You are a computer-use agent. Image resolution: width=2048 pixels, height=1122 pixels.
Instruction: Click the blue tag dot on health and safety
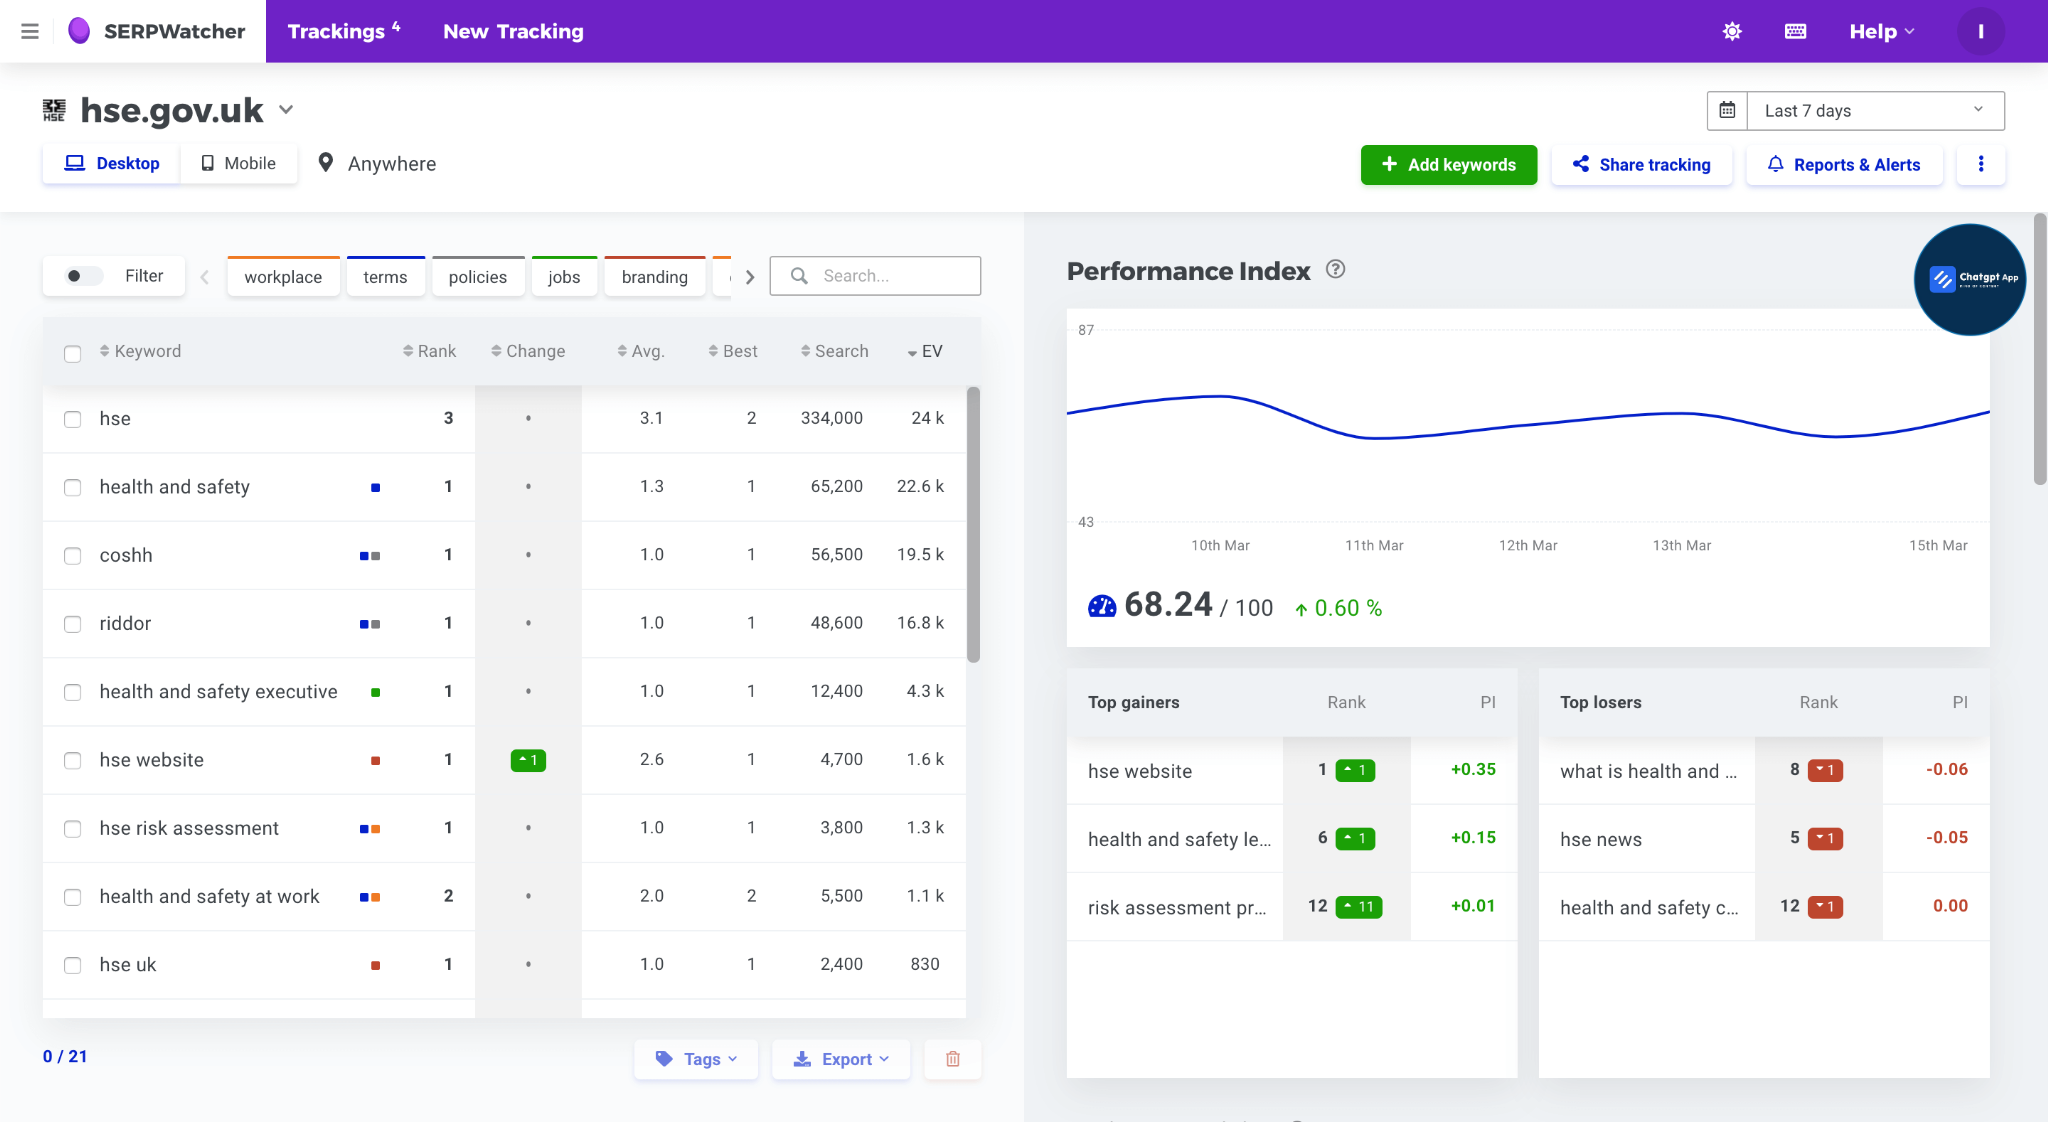[x=375, y=487]
